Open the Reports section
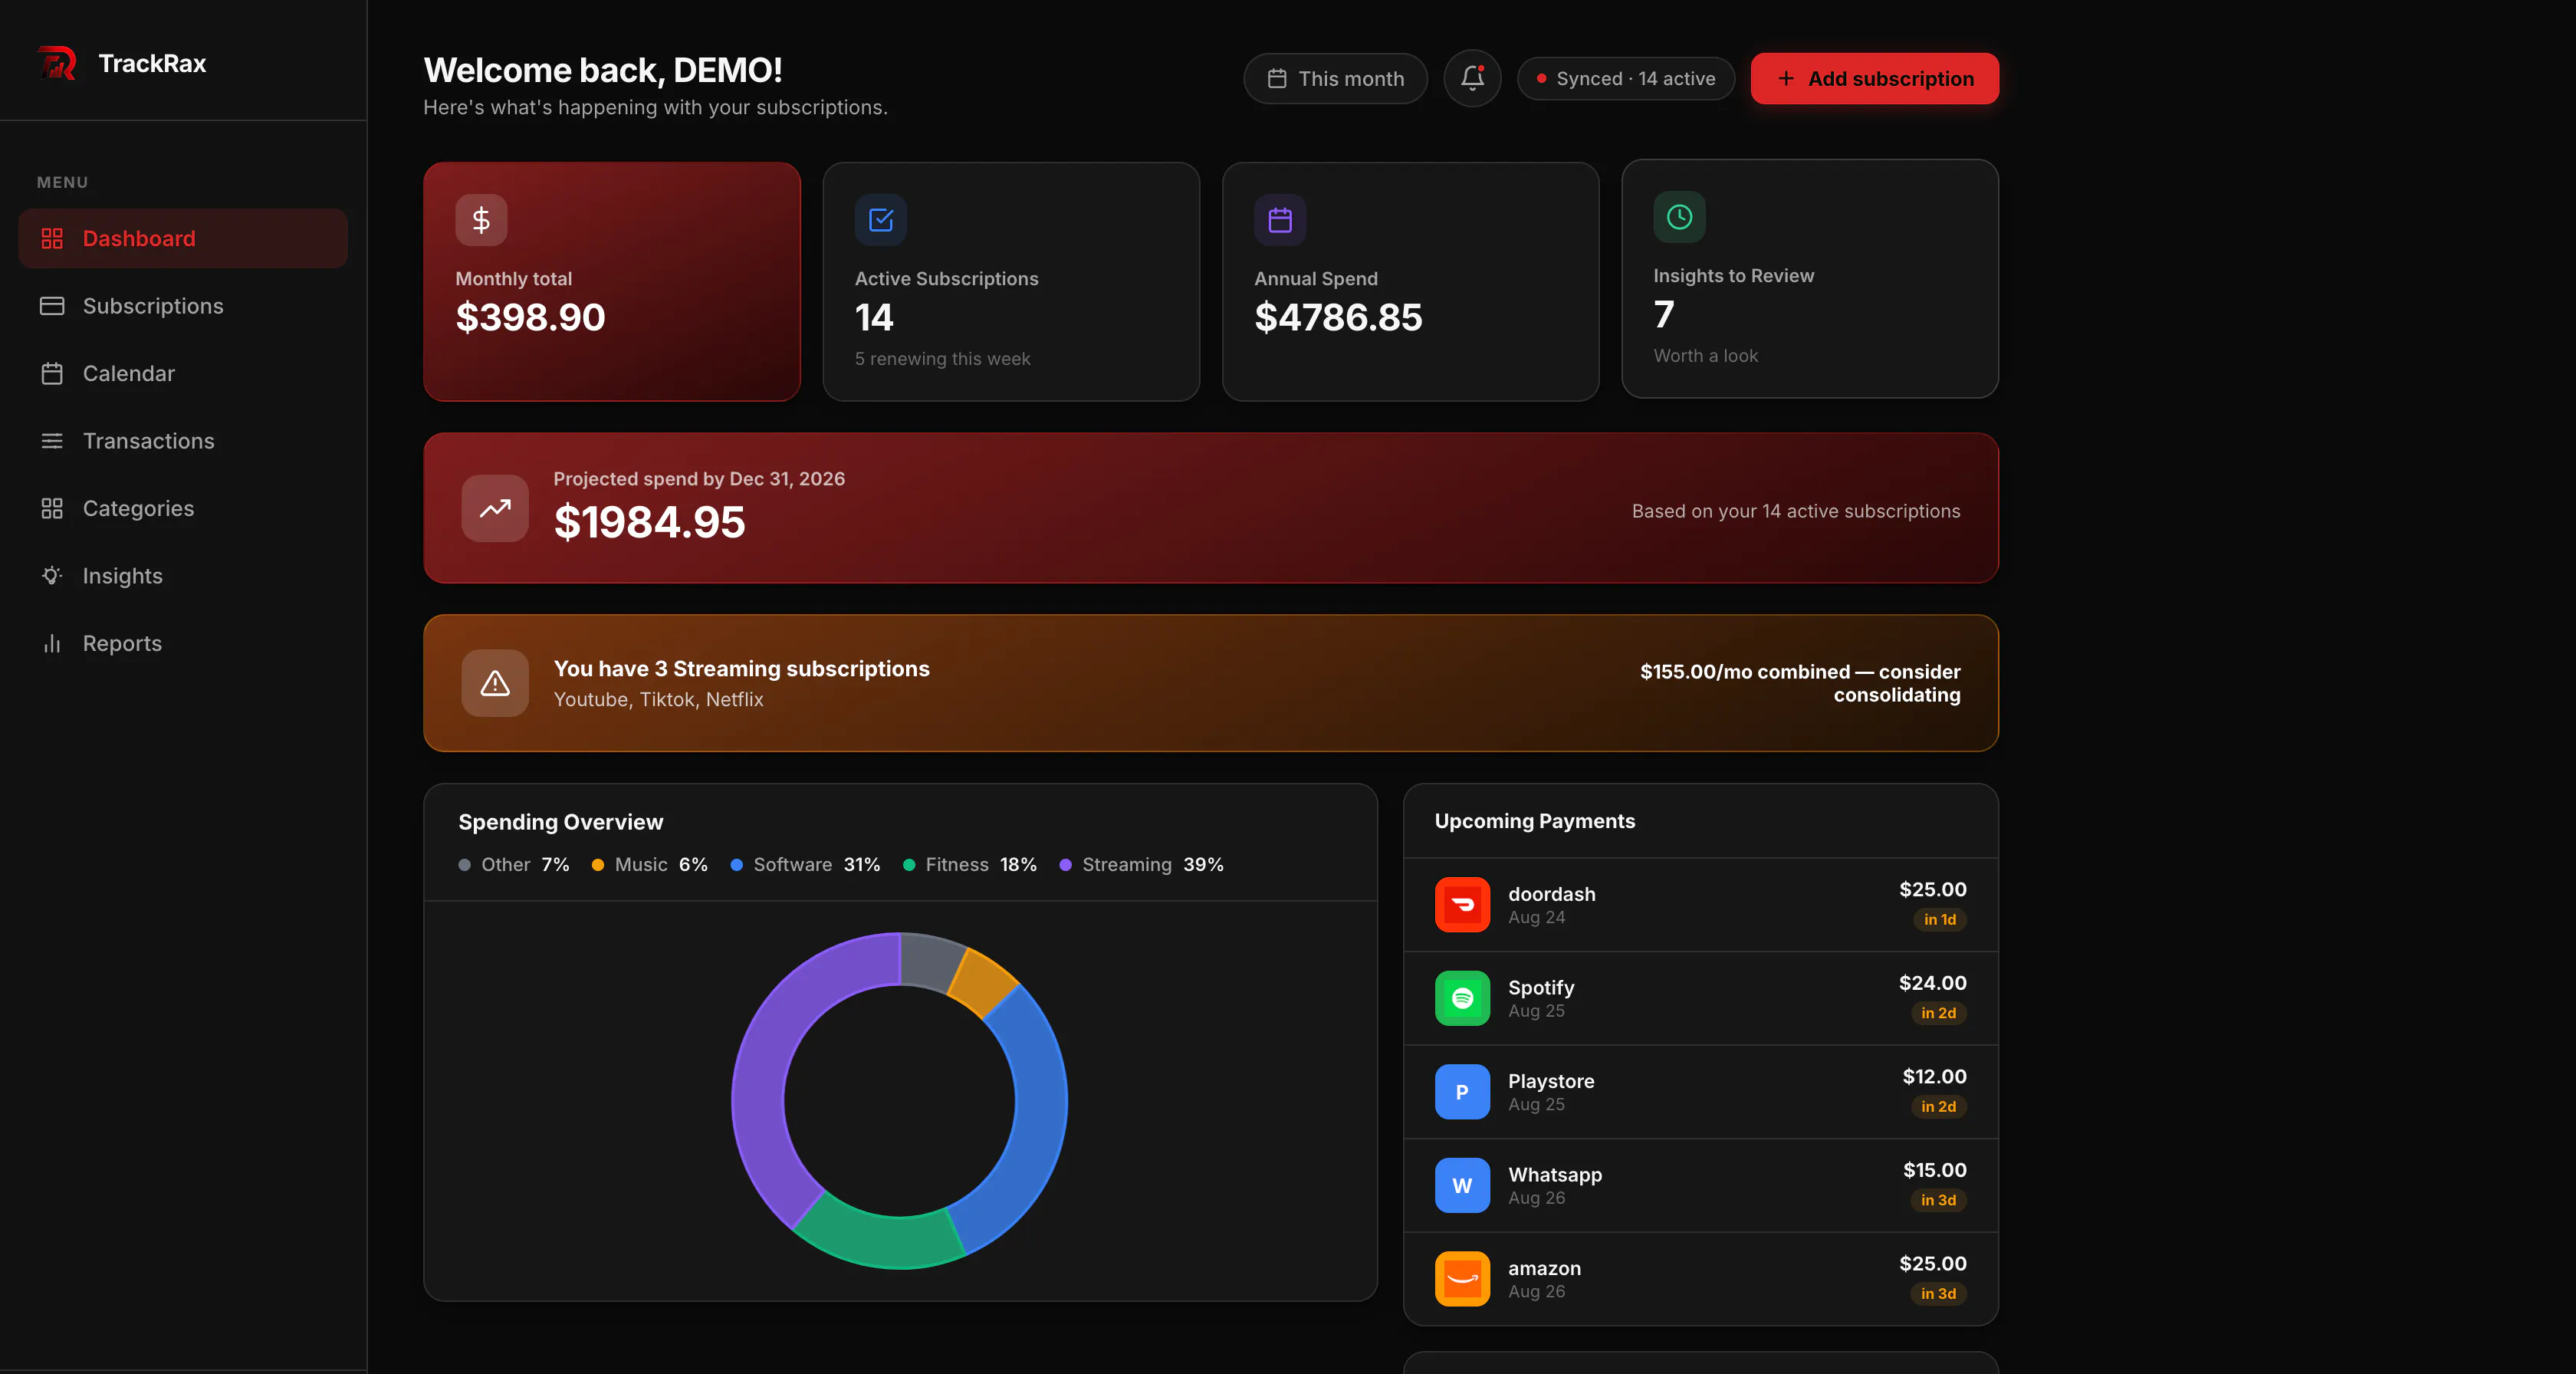 coord(183,643)
